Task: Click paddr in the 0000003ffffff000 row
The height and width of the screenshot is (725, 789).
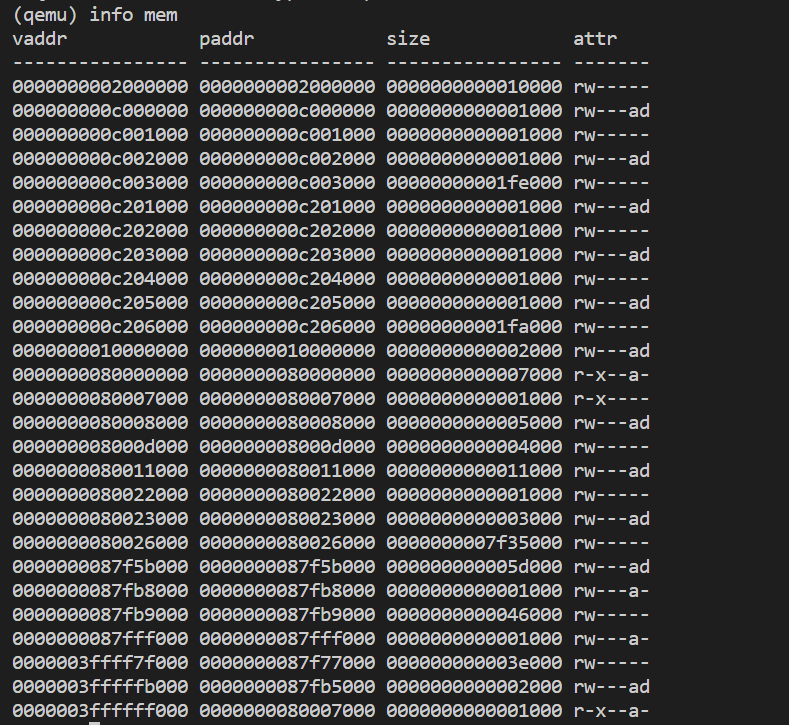Action: [287, 710]
